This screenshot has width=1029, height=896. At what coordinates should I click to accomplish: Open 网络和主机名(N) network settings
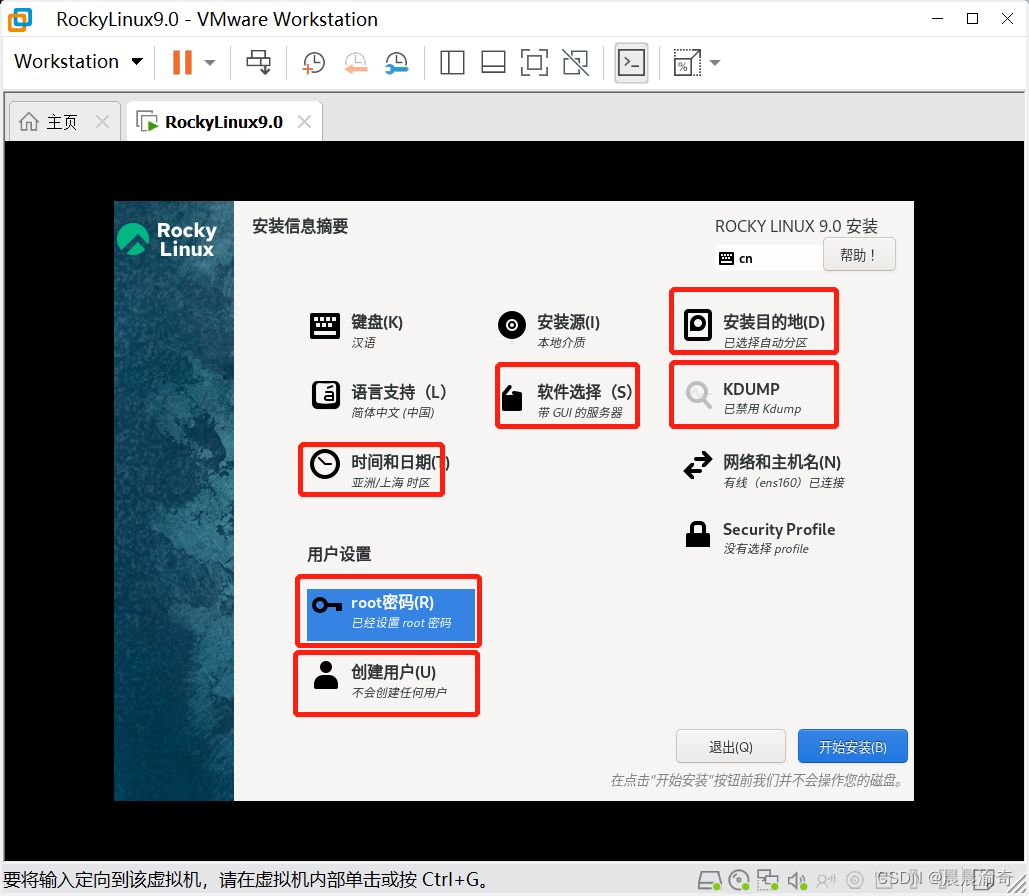tap(764, 470)
